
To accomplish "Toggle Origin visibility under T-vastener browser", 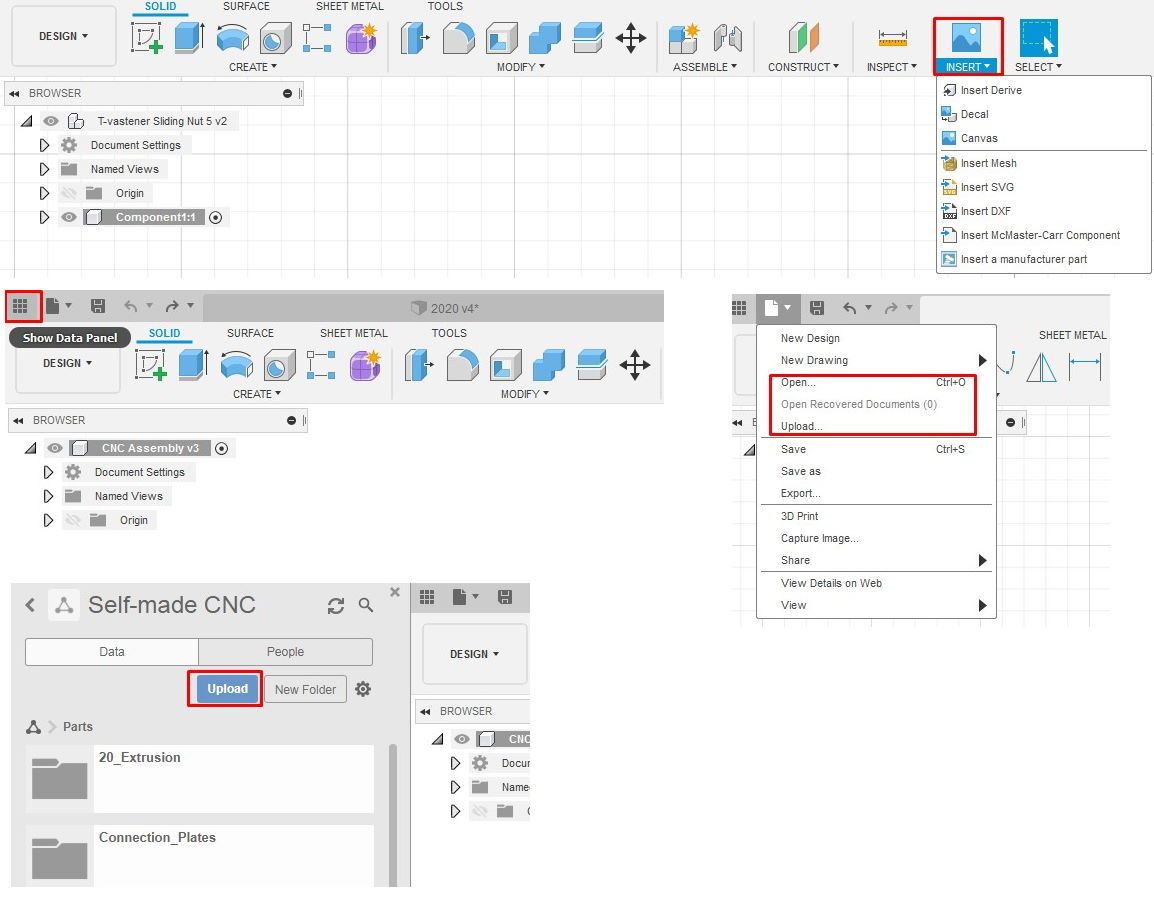I will pos(68,193).
